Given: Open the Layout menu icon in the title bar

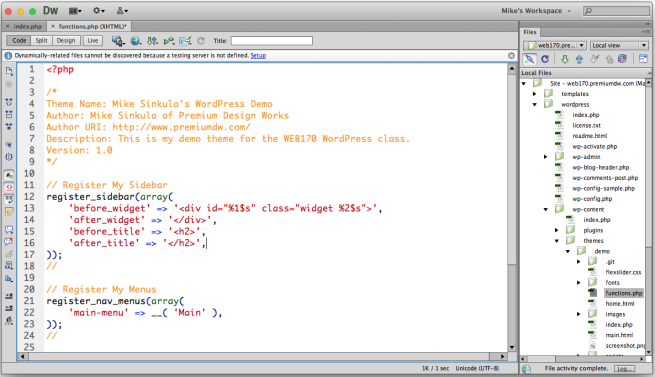Looking at the screenshot, I should click(x=75, y=11).
